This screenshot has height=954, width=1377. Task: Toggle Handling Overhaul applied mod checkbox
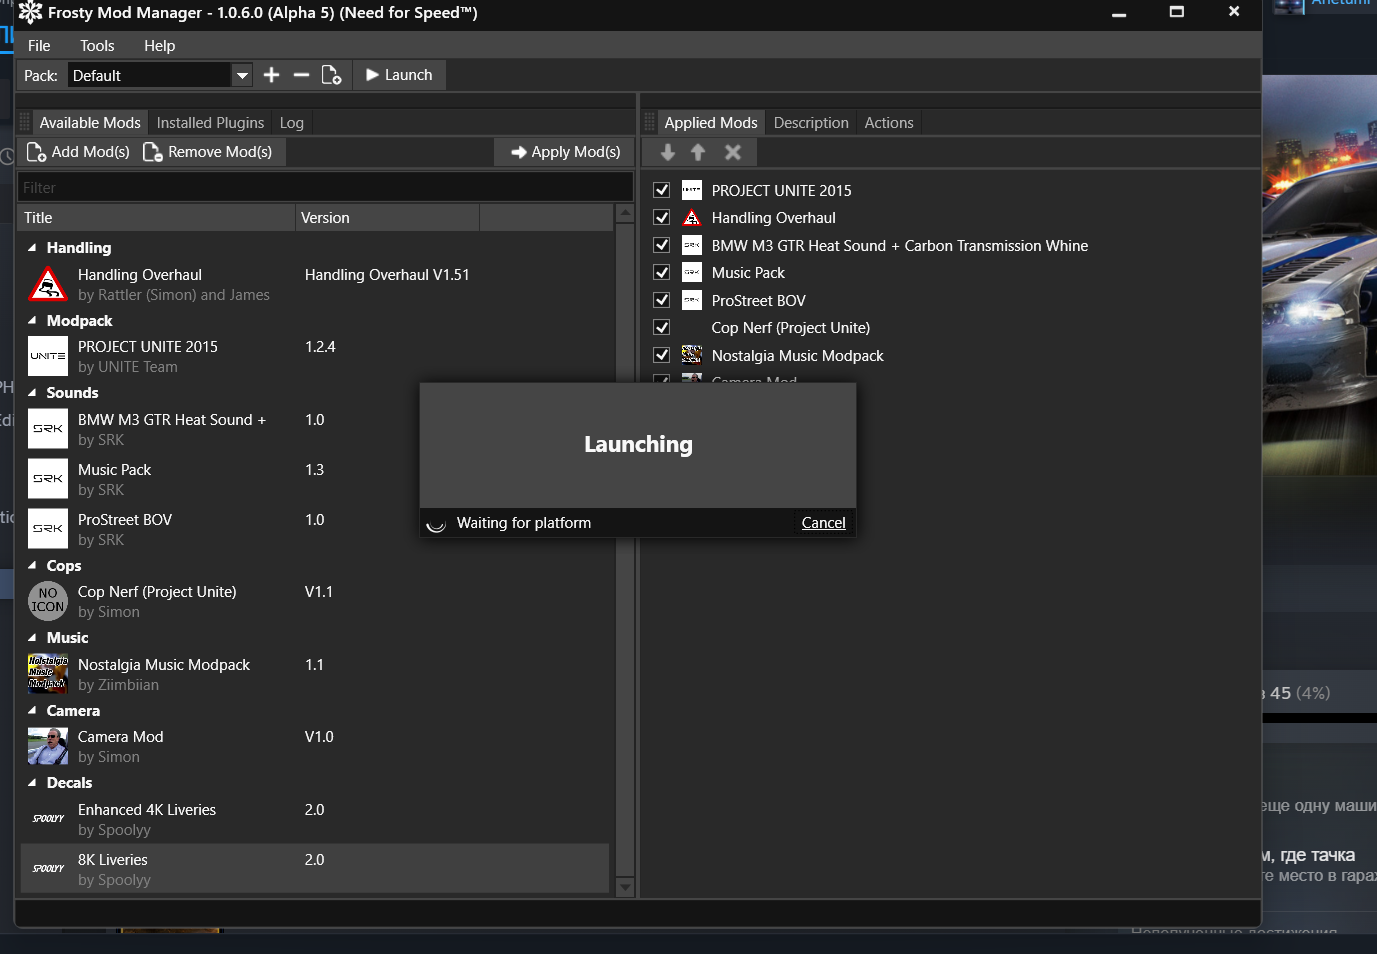[661, 217]
